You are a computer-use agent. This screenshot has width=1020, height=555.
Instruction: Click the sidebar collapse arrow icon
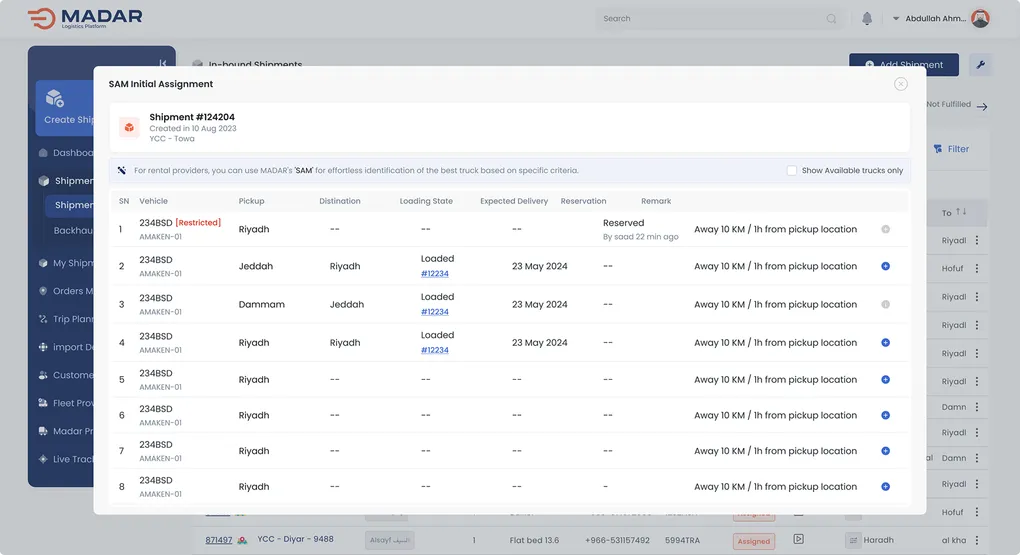[x=163, y=63]
